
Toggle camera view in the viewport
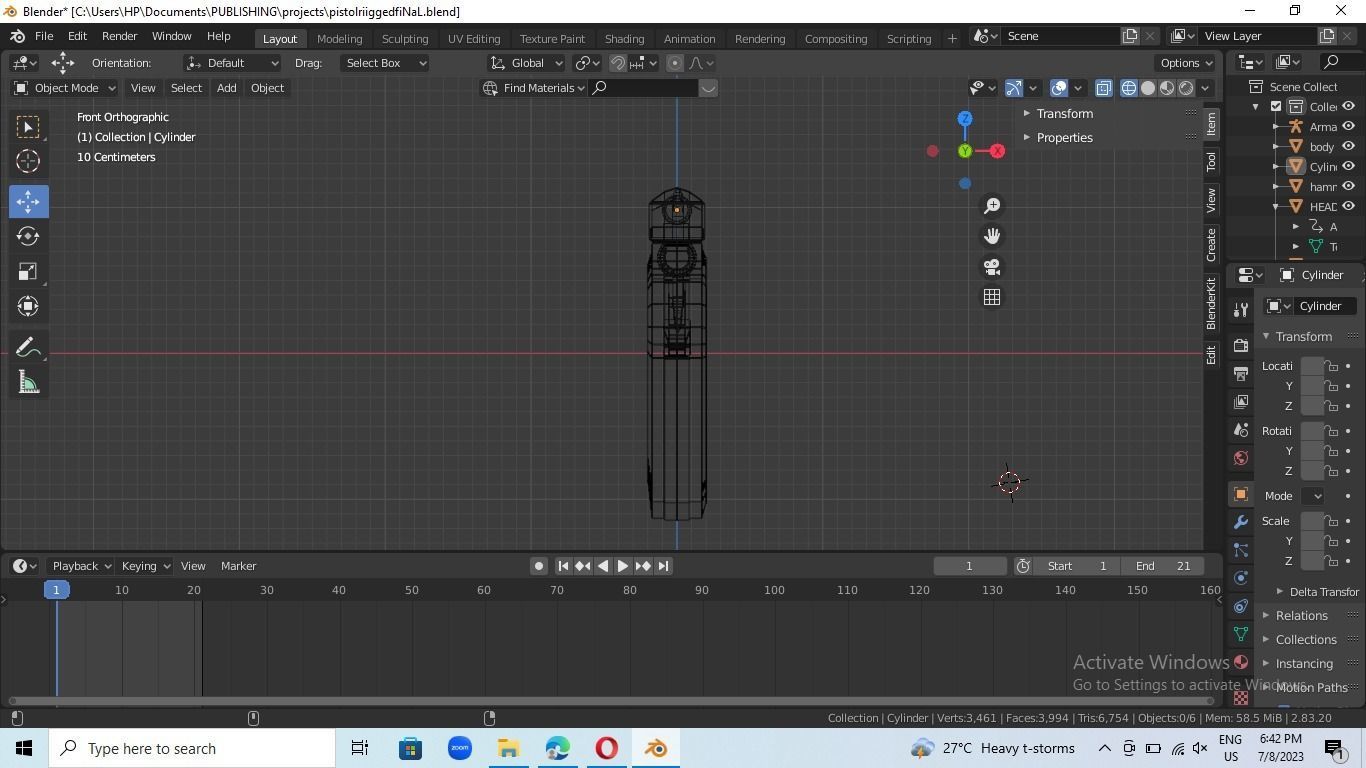click(992, 267)
